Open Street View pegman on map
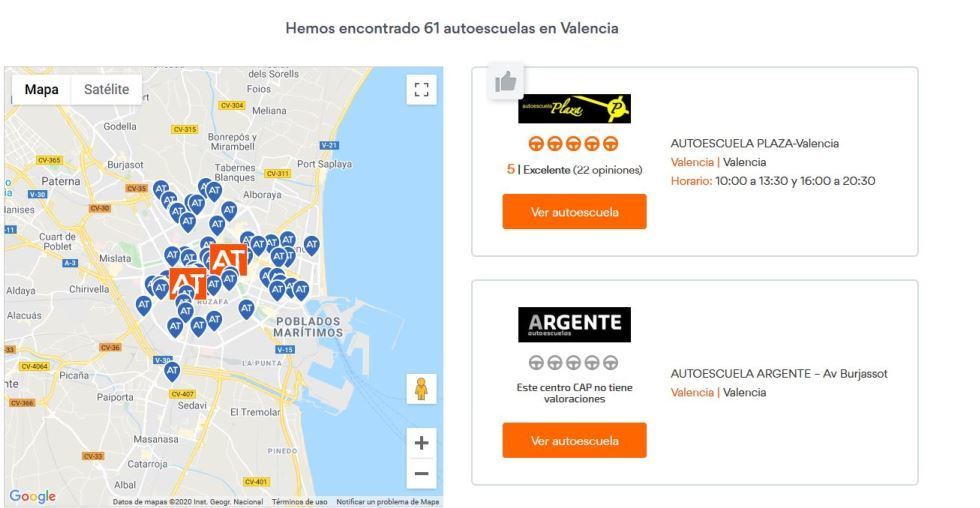 point(421,389)
